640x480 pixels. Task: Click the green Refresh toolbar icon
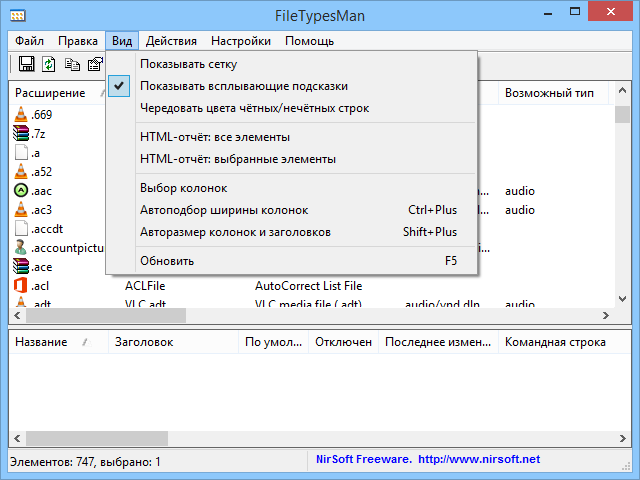click(x=49, y=64)
